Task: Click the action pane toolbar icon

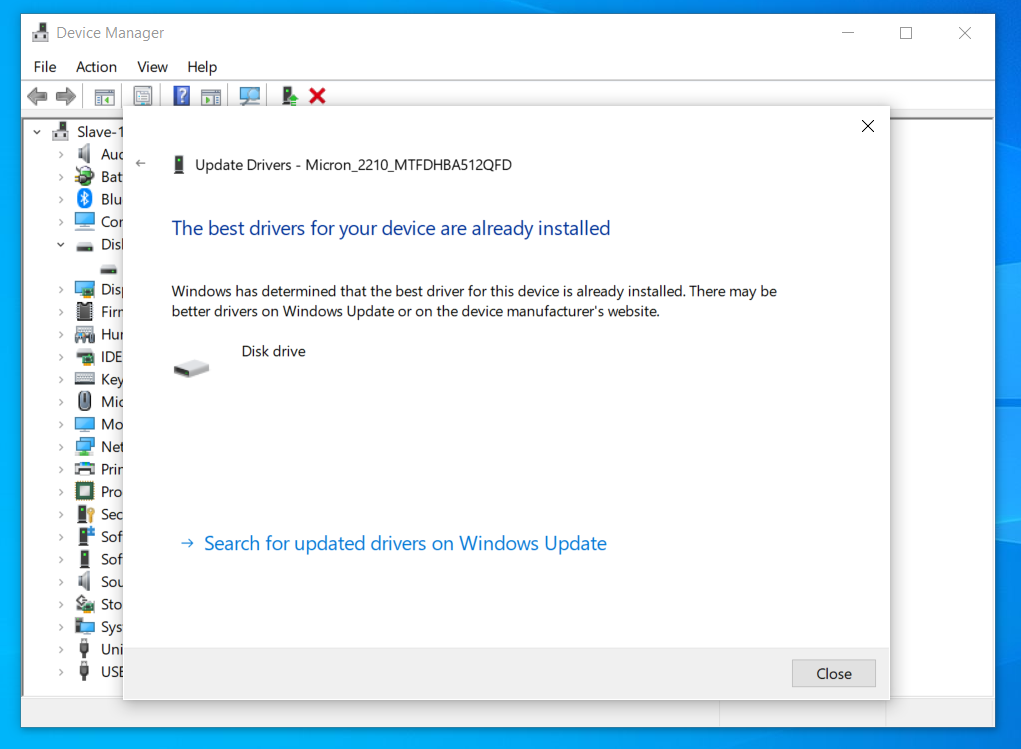Action: 211,97
